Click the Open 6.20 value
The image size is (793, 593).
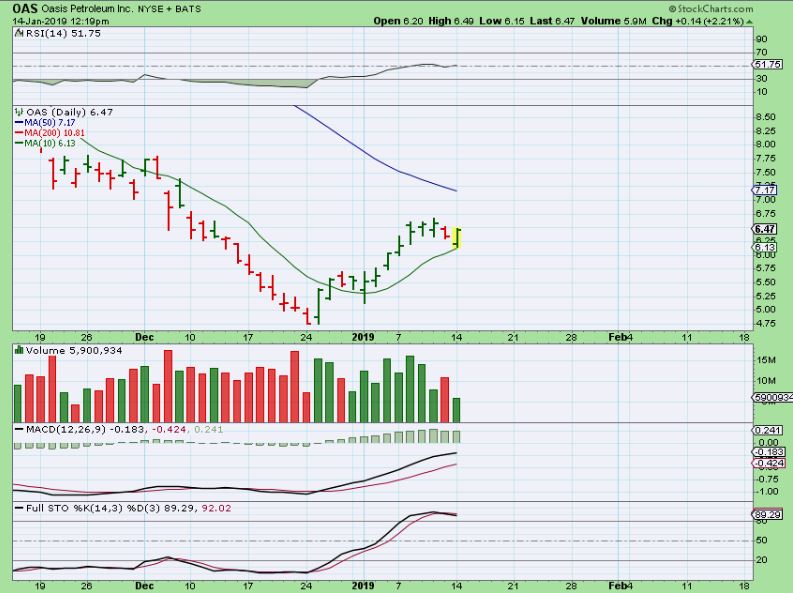click(x=398, y=21)
